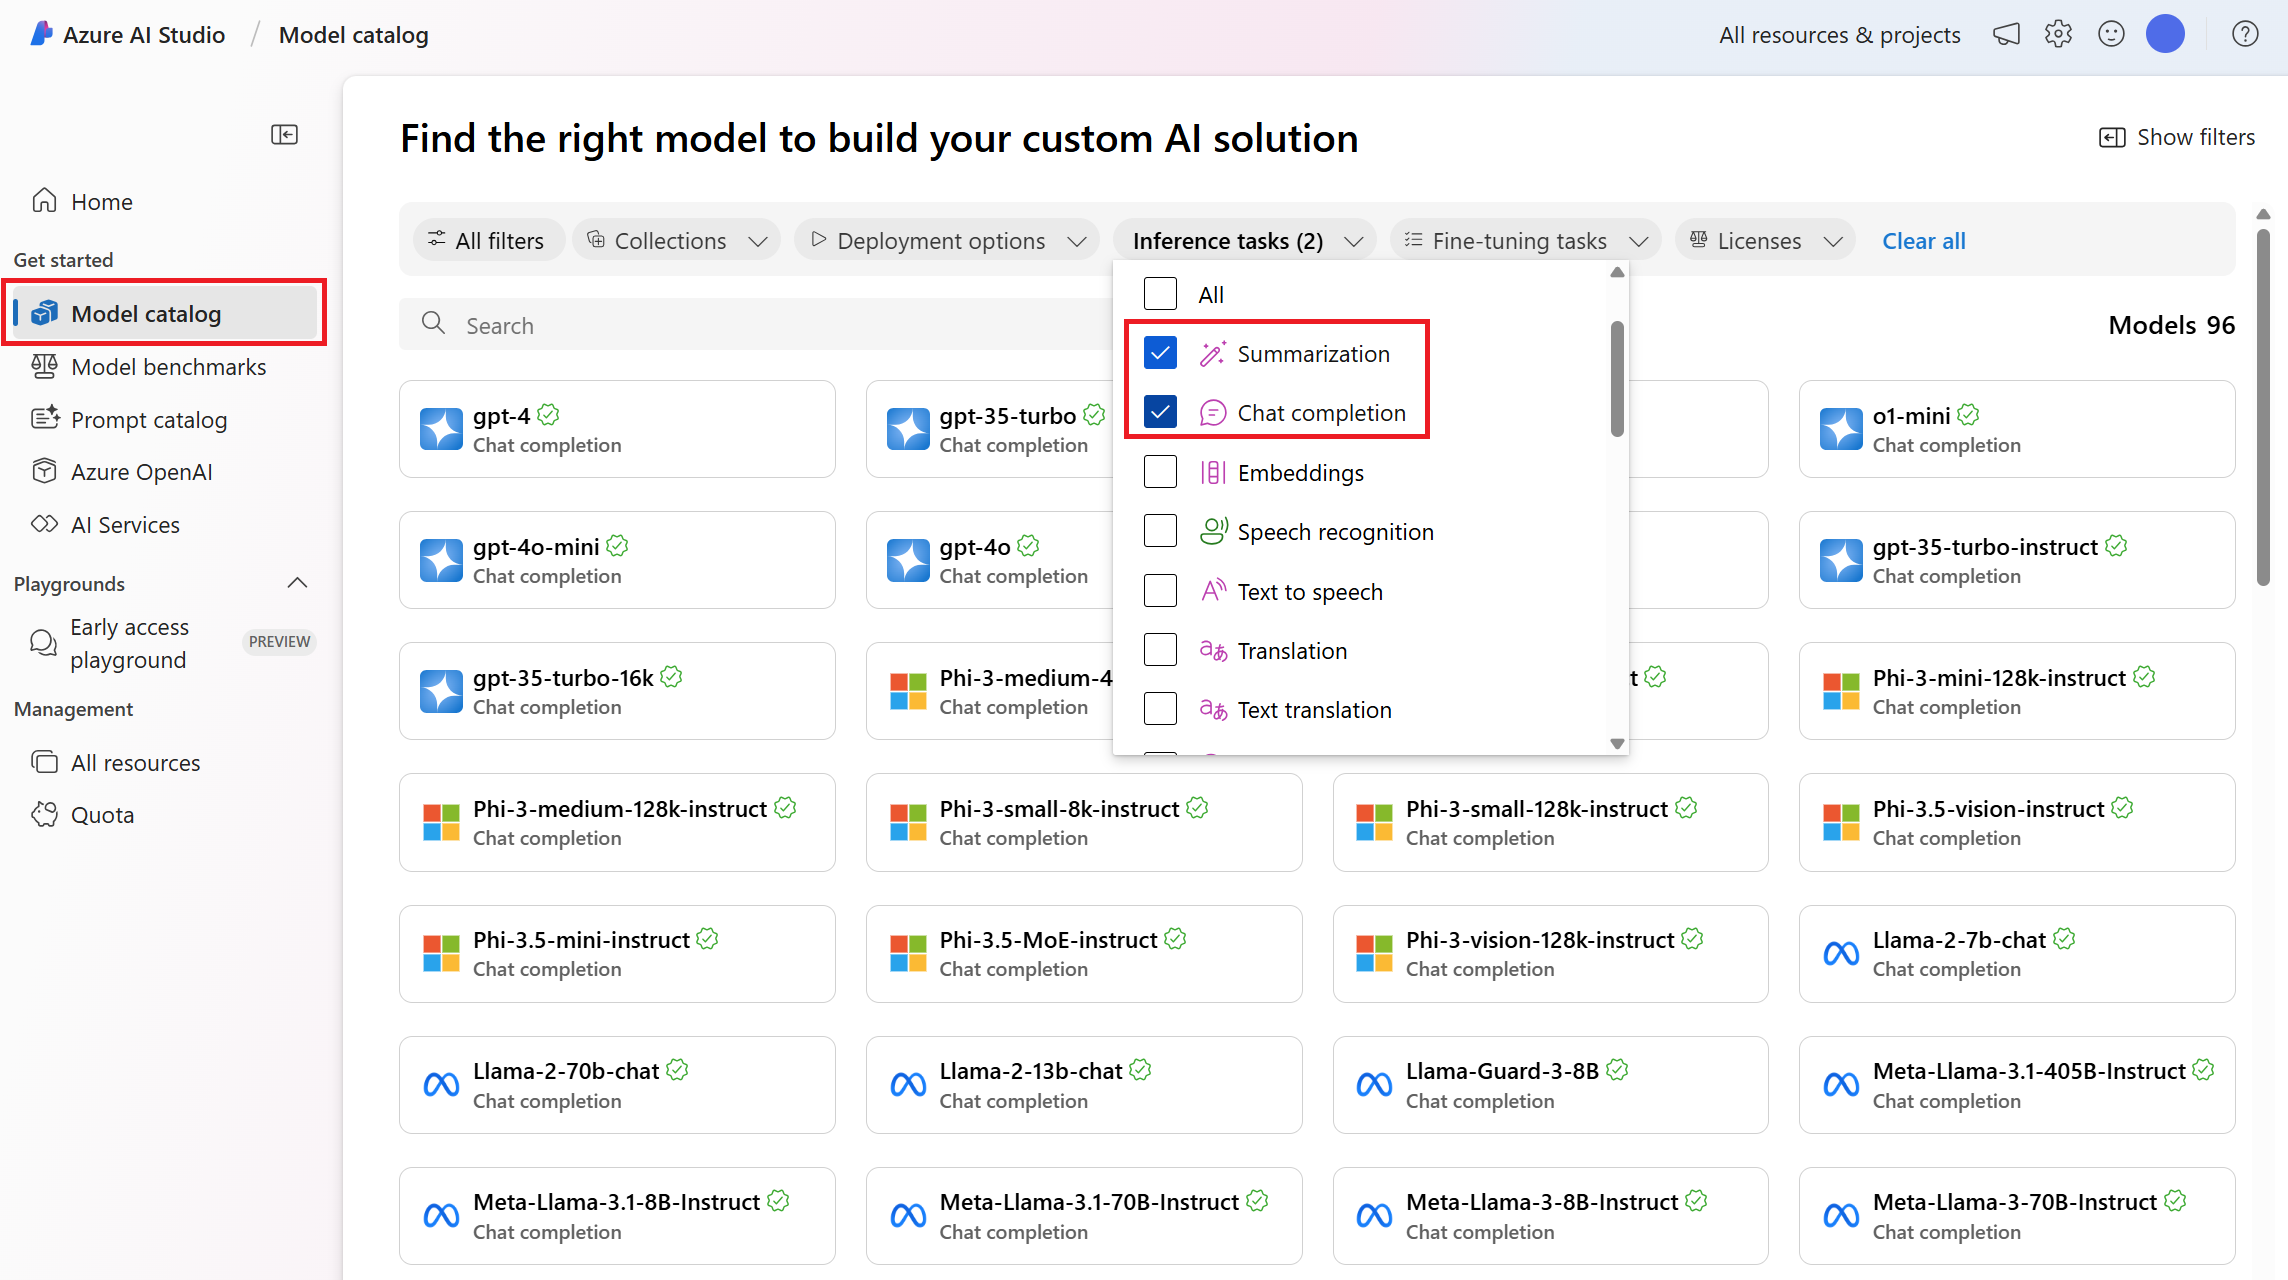Click the search magnifier icon
This screenshot has width=2288, height=1280.
click(x=433, y=323)
